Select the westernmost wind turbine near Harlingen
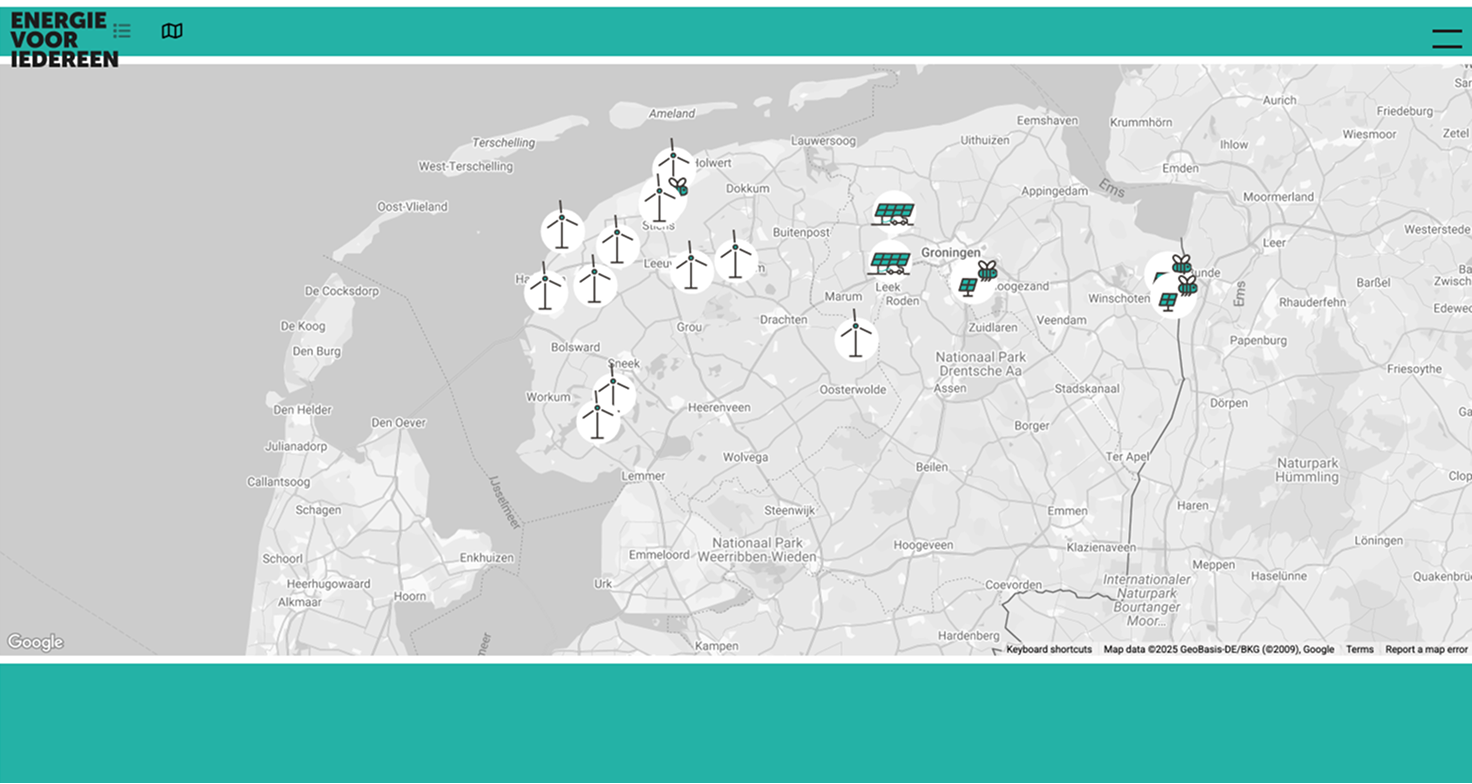The height and width of the screenshot is (784, 1472). click(x=546, y=291)
